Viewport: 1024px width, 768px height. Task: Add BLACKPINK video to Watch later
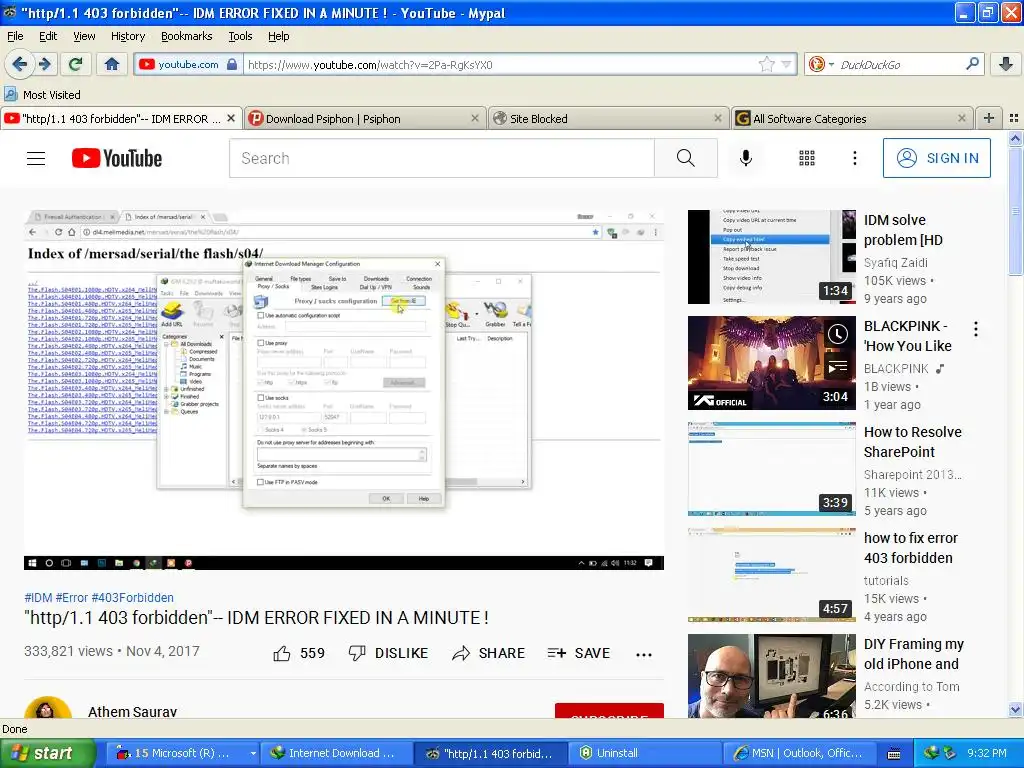pos(838,334)
